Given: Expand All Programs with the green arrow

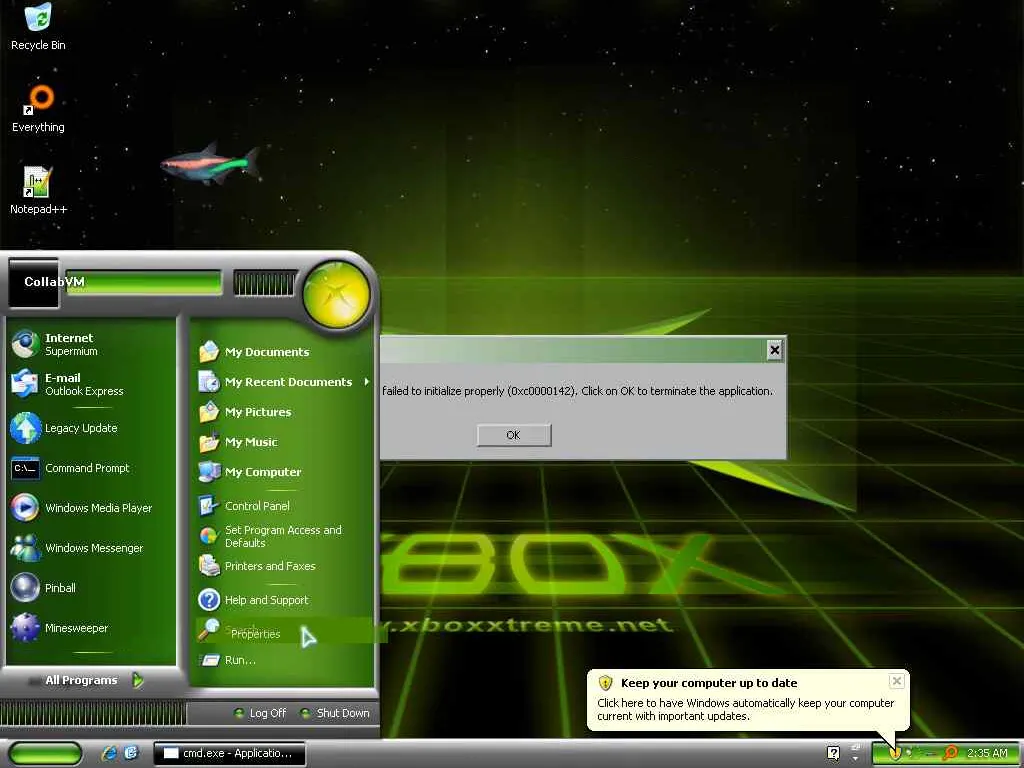Looking at the screenshot, I should coord(138,680).
